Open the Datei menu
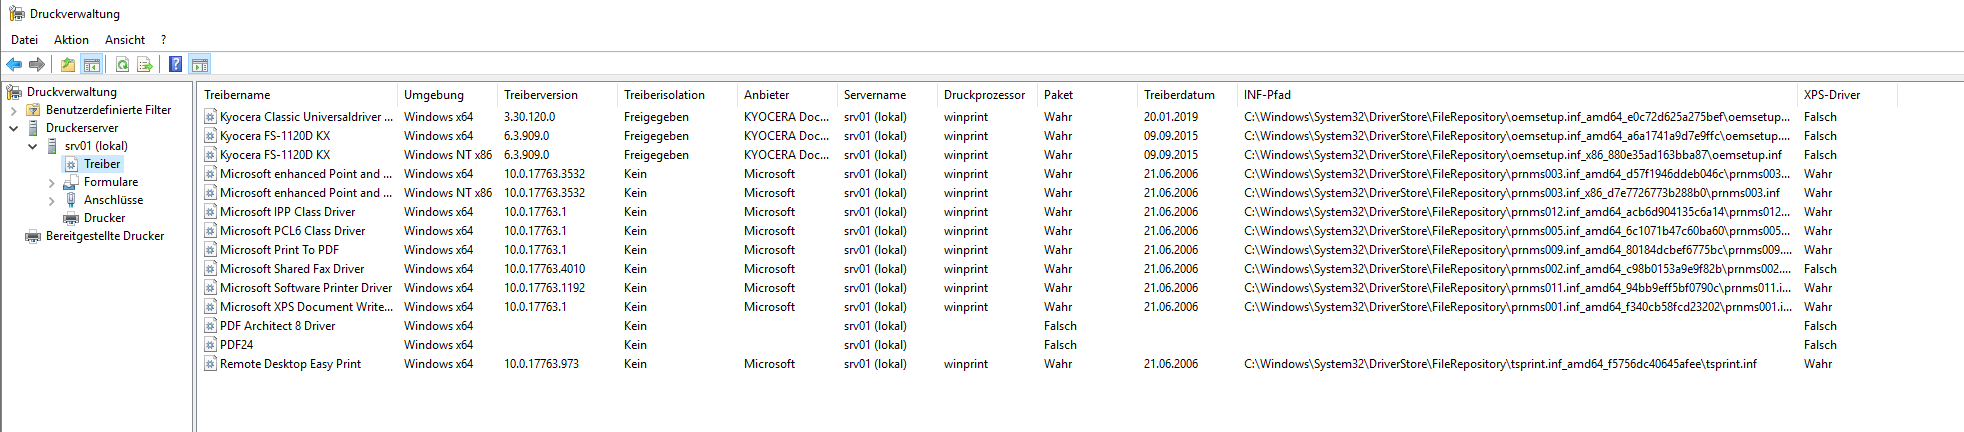Image resolution: width=1964 pixels, height=432 pixels. [x=24, y=40]
